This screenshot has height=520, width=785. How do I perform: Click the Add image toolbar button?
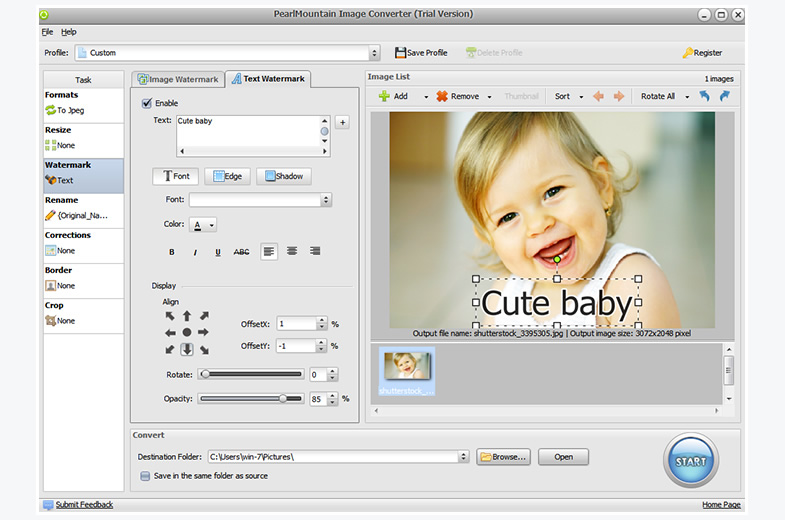393,97
